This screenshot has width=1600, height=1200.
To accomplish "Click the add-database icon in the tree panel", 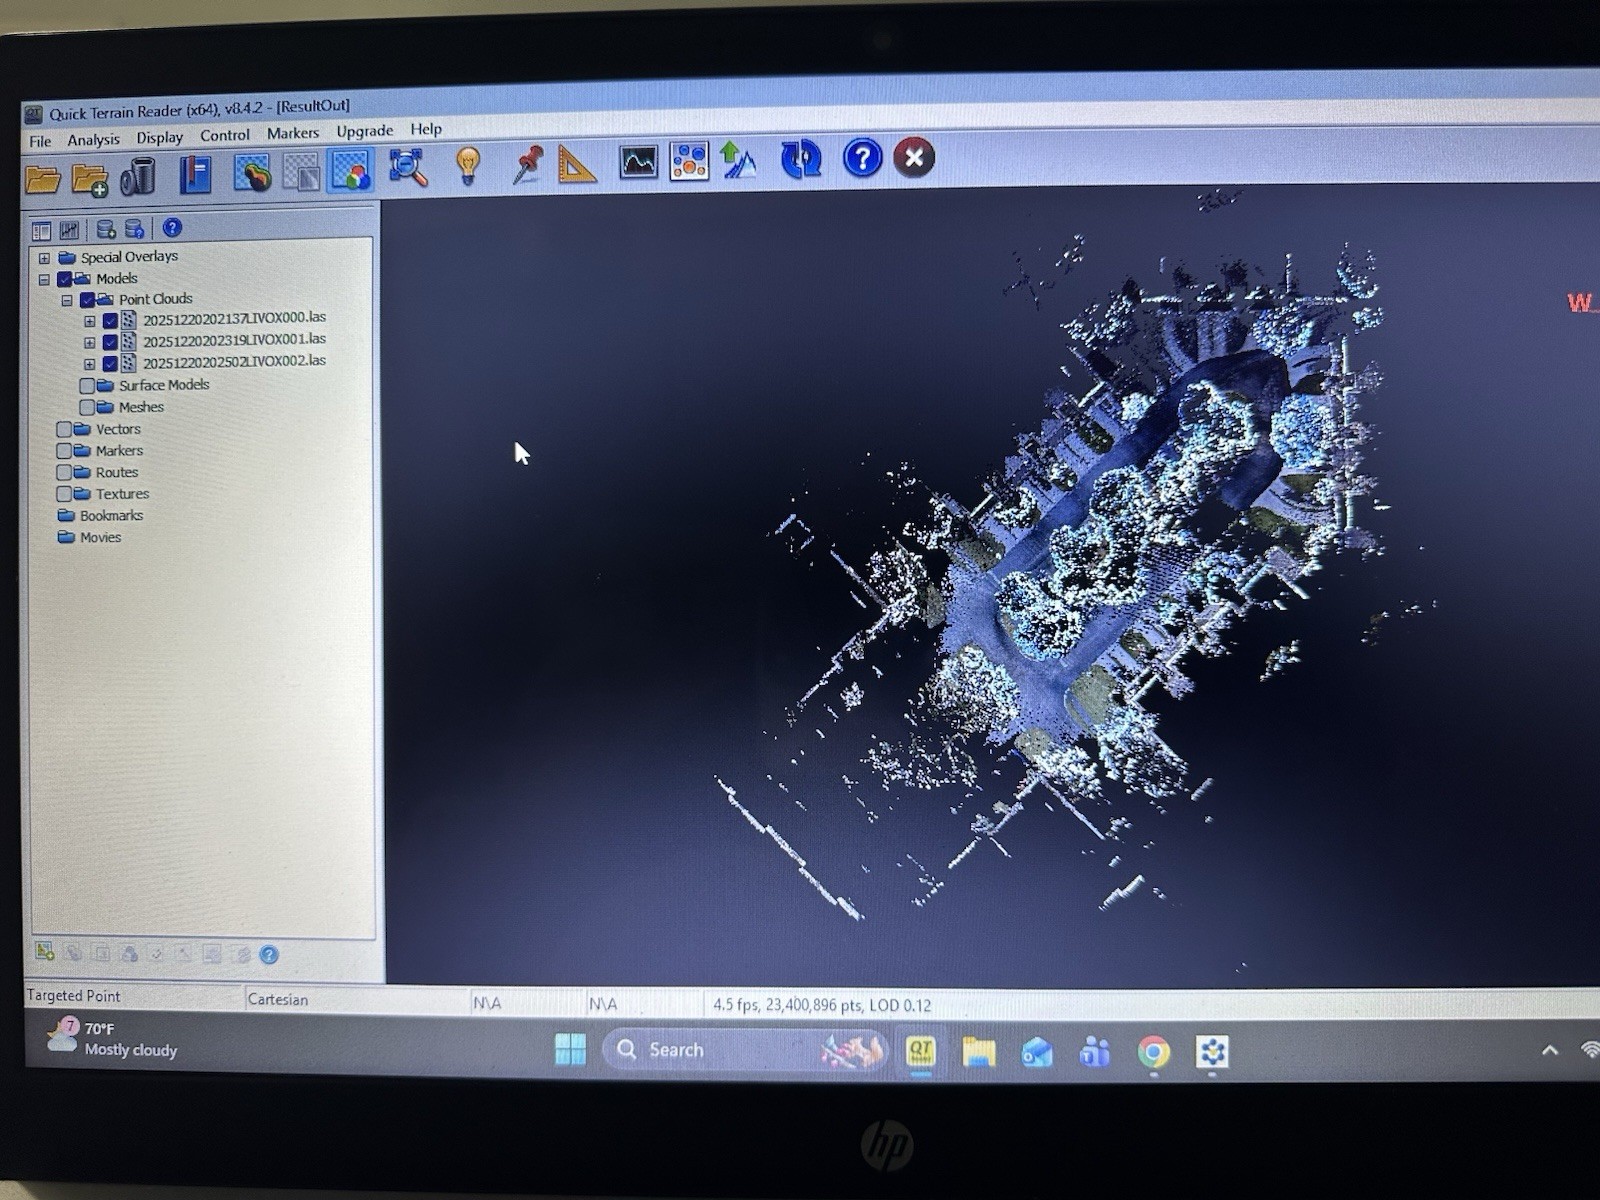I will tap(107, 229).
